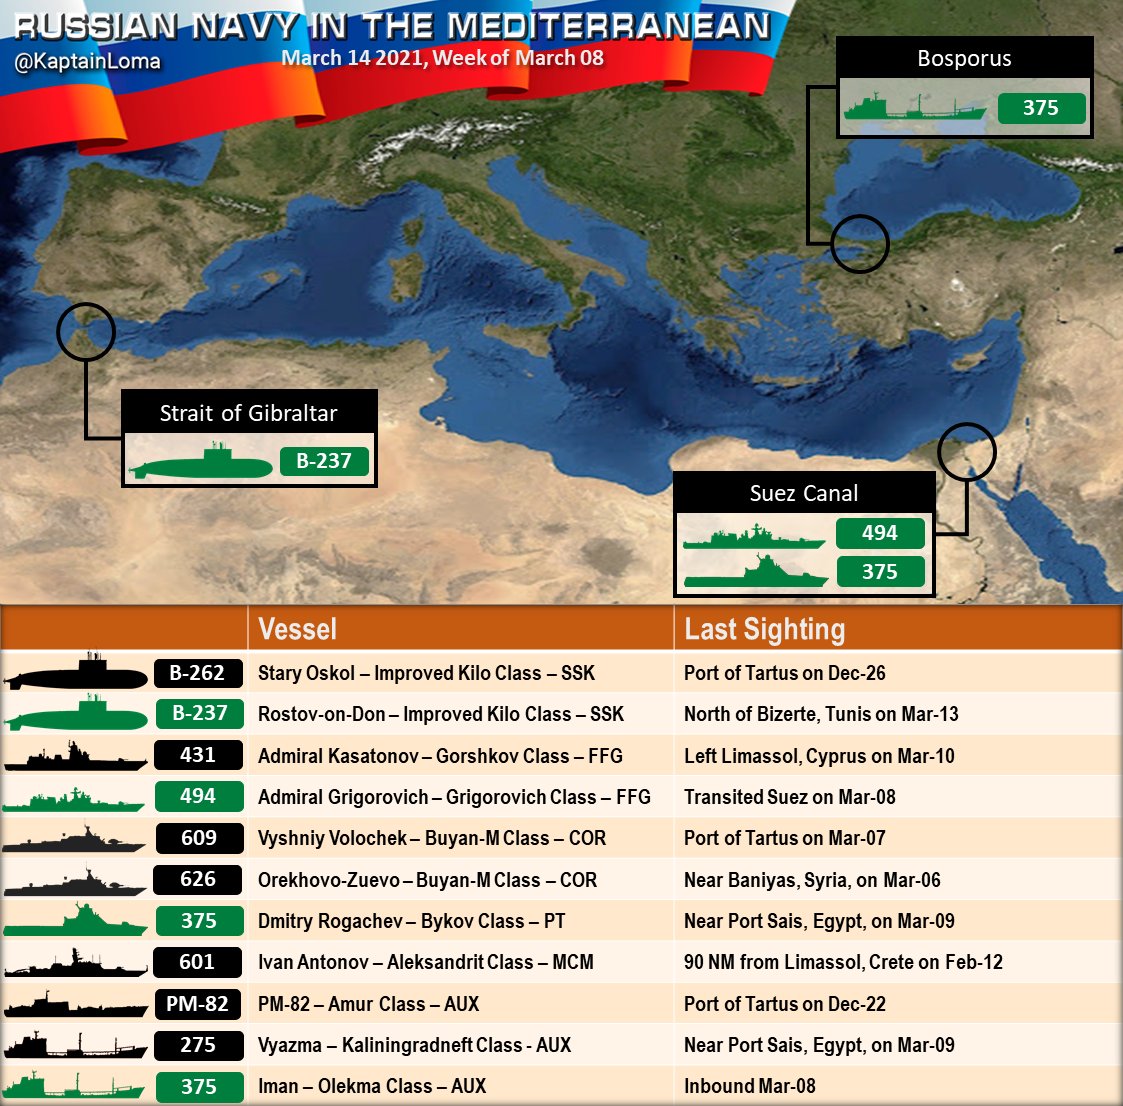This screenshot has width=1123, height=1106.
Task: Click the black PM-82 badge
Action: (198, 1004)
